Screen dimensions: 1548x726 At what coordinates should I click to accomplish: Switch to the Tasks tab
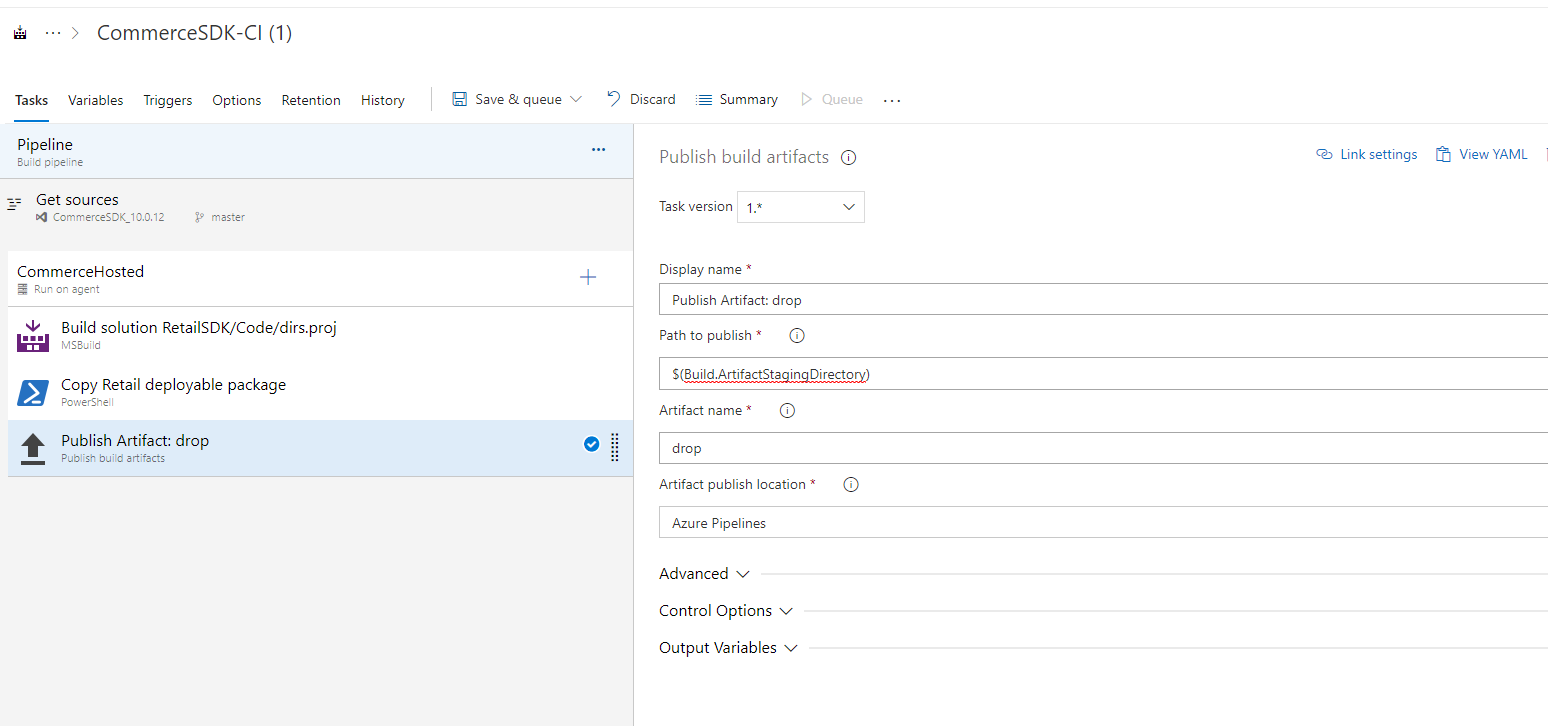[x=32, y=100]
